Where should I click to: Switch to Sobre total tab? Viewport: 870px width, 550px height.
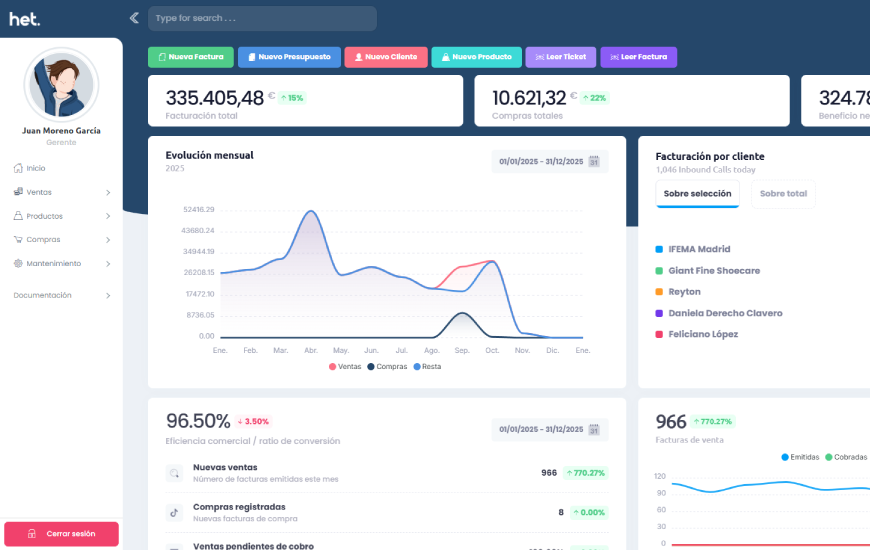click(782, 194)
